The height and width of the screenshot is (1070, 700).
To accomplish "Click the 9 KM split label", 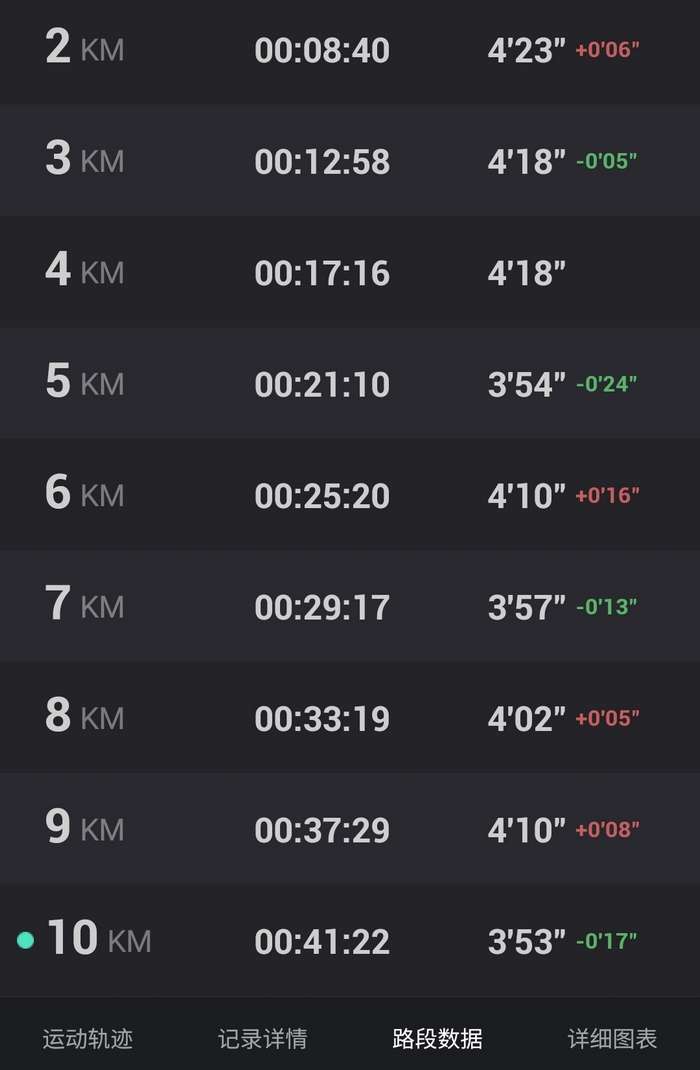I will click(x=84, y=828).
